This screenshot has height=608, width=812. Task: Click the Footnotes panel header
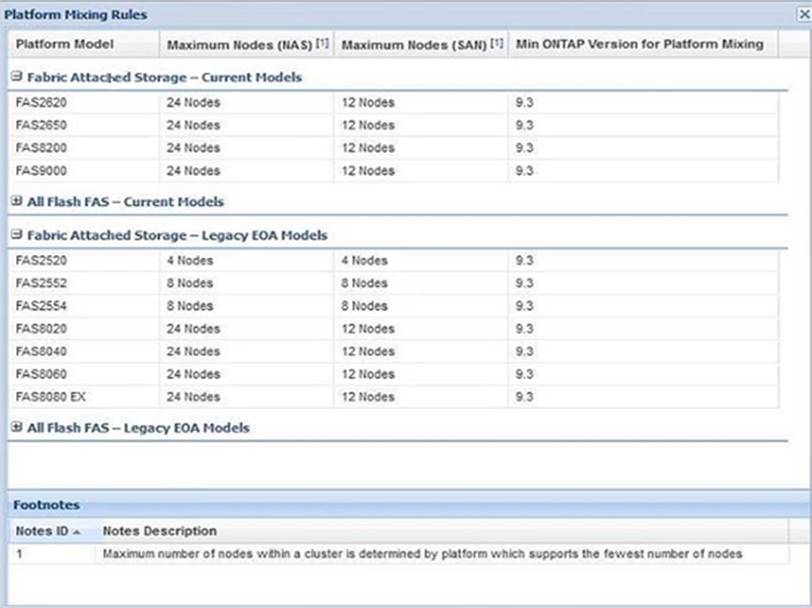pos(46,506)
